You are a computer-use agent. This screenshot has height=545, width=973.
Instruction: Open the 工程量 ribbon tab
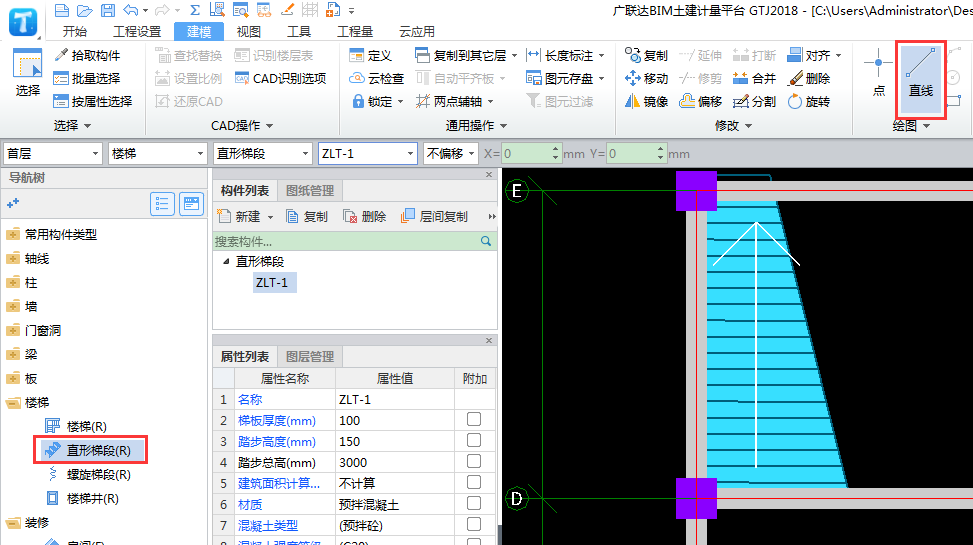click(355, 31)
